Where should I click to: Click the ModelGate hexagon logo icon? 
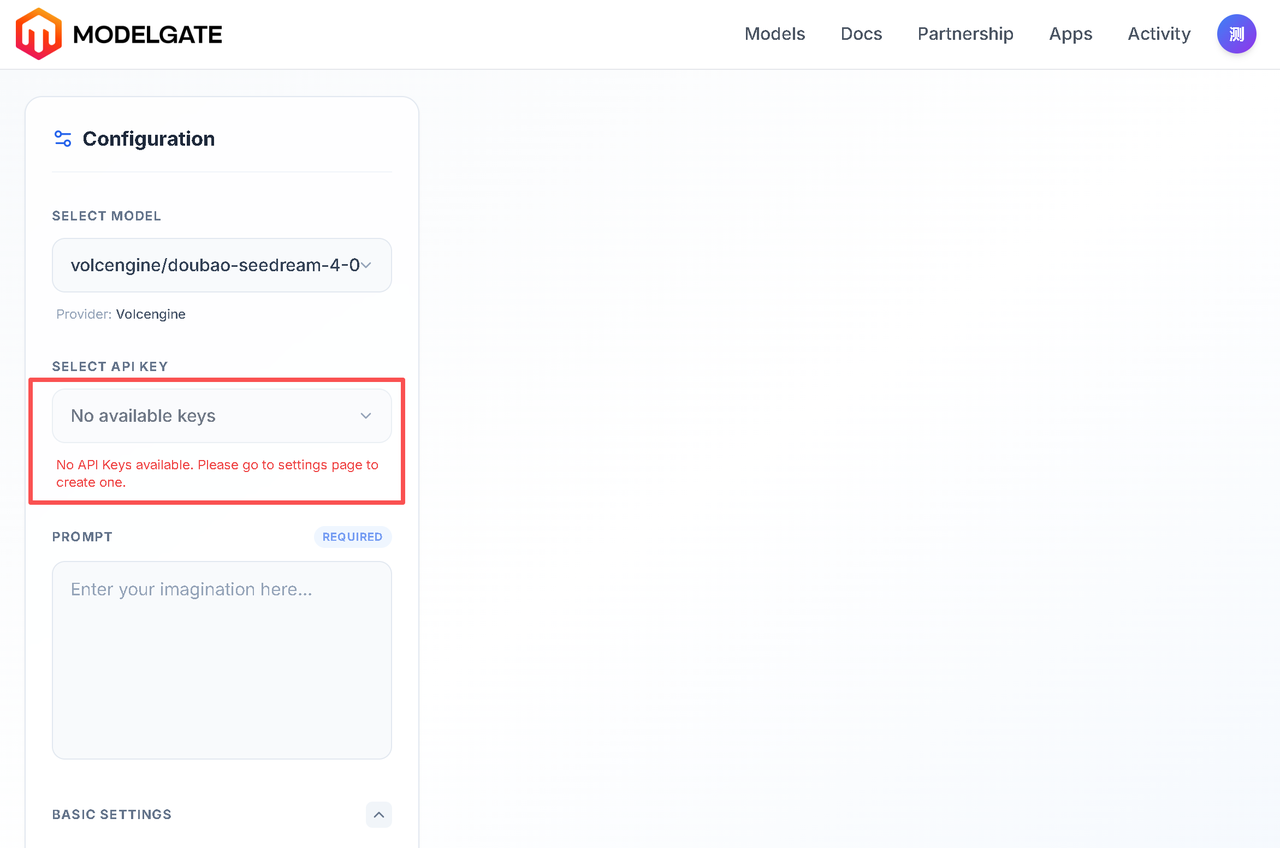(38, 34)
